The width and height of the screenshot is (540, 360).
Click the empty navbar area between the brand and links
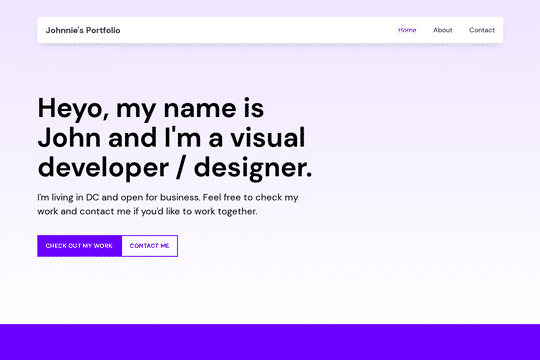click(x=258, y=30)
